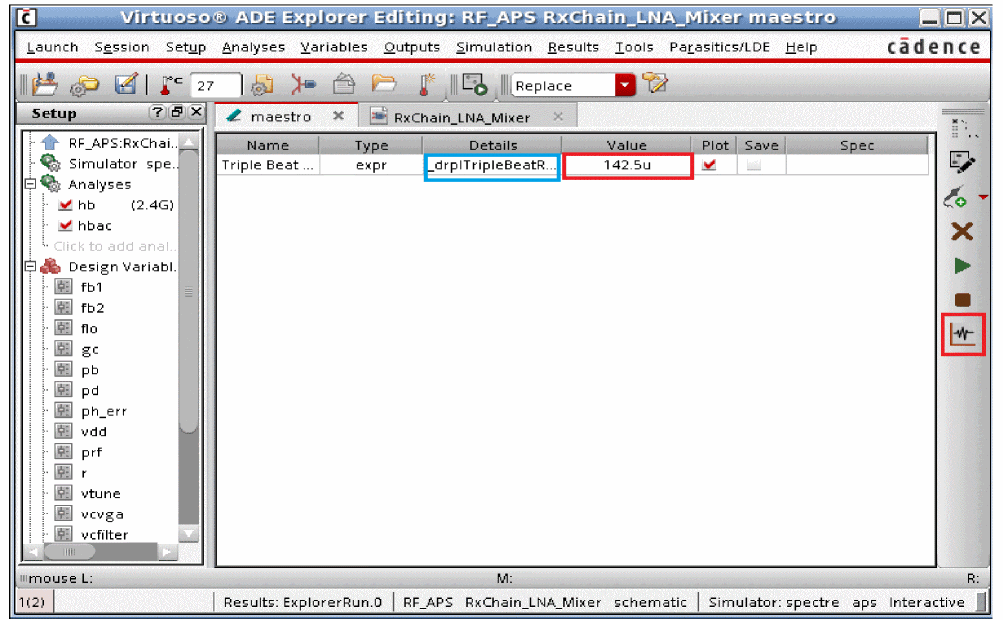Click the plot waveform icon
1003x620 pixels.
(x=963, y=335)
